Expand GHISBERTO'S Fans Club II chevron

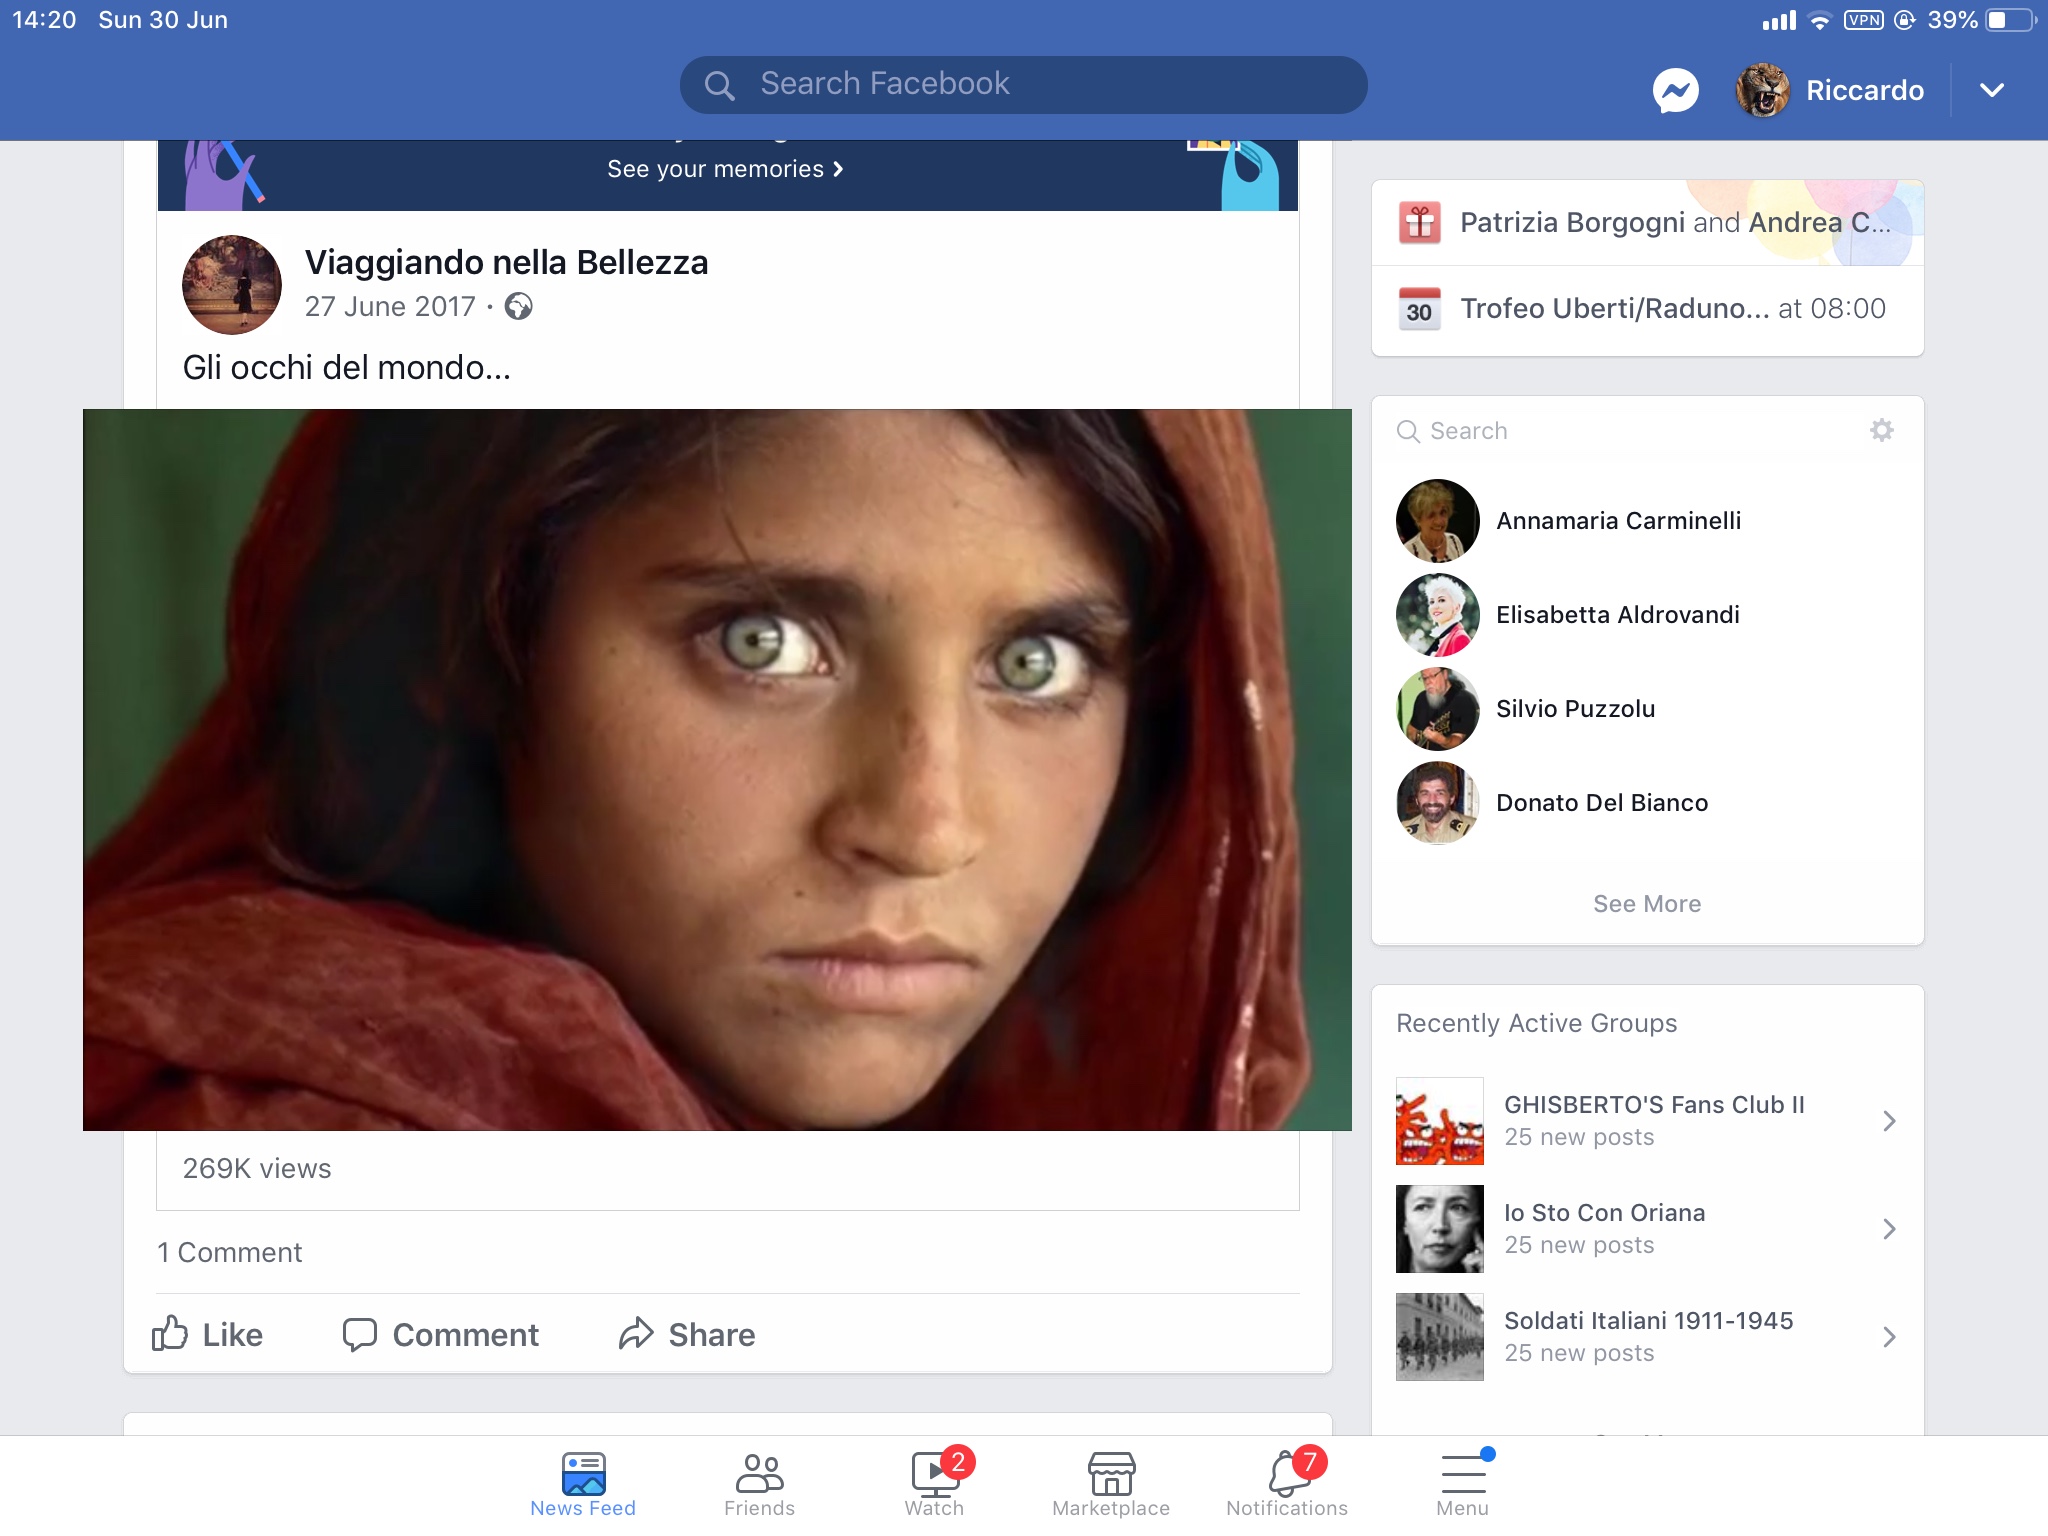(x=1889, y=1121)
